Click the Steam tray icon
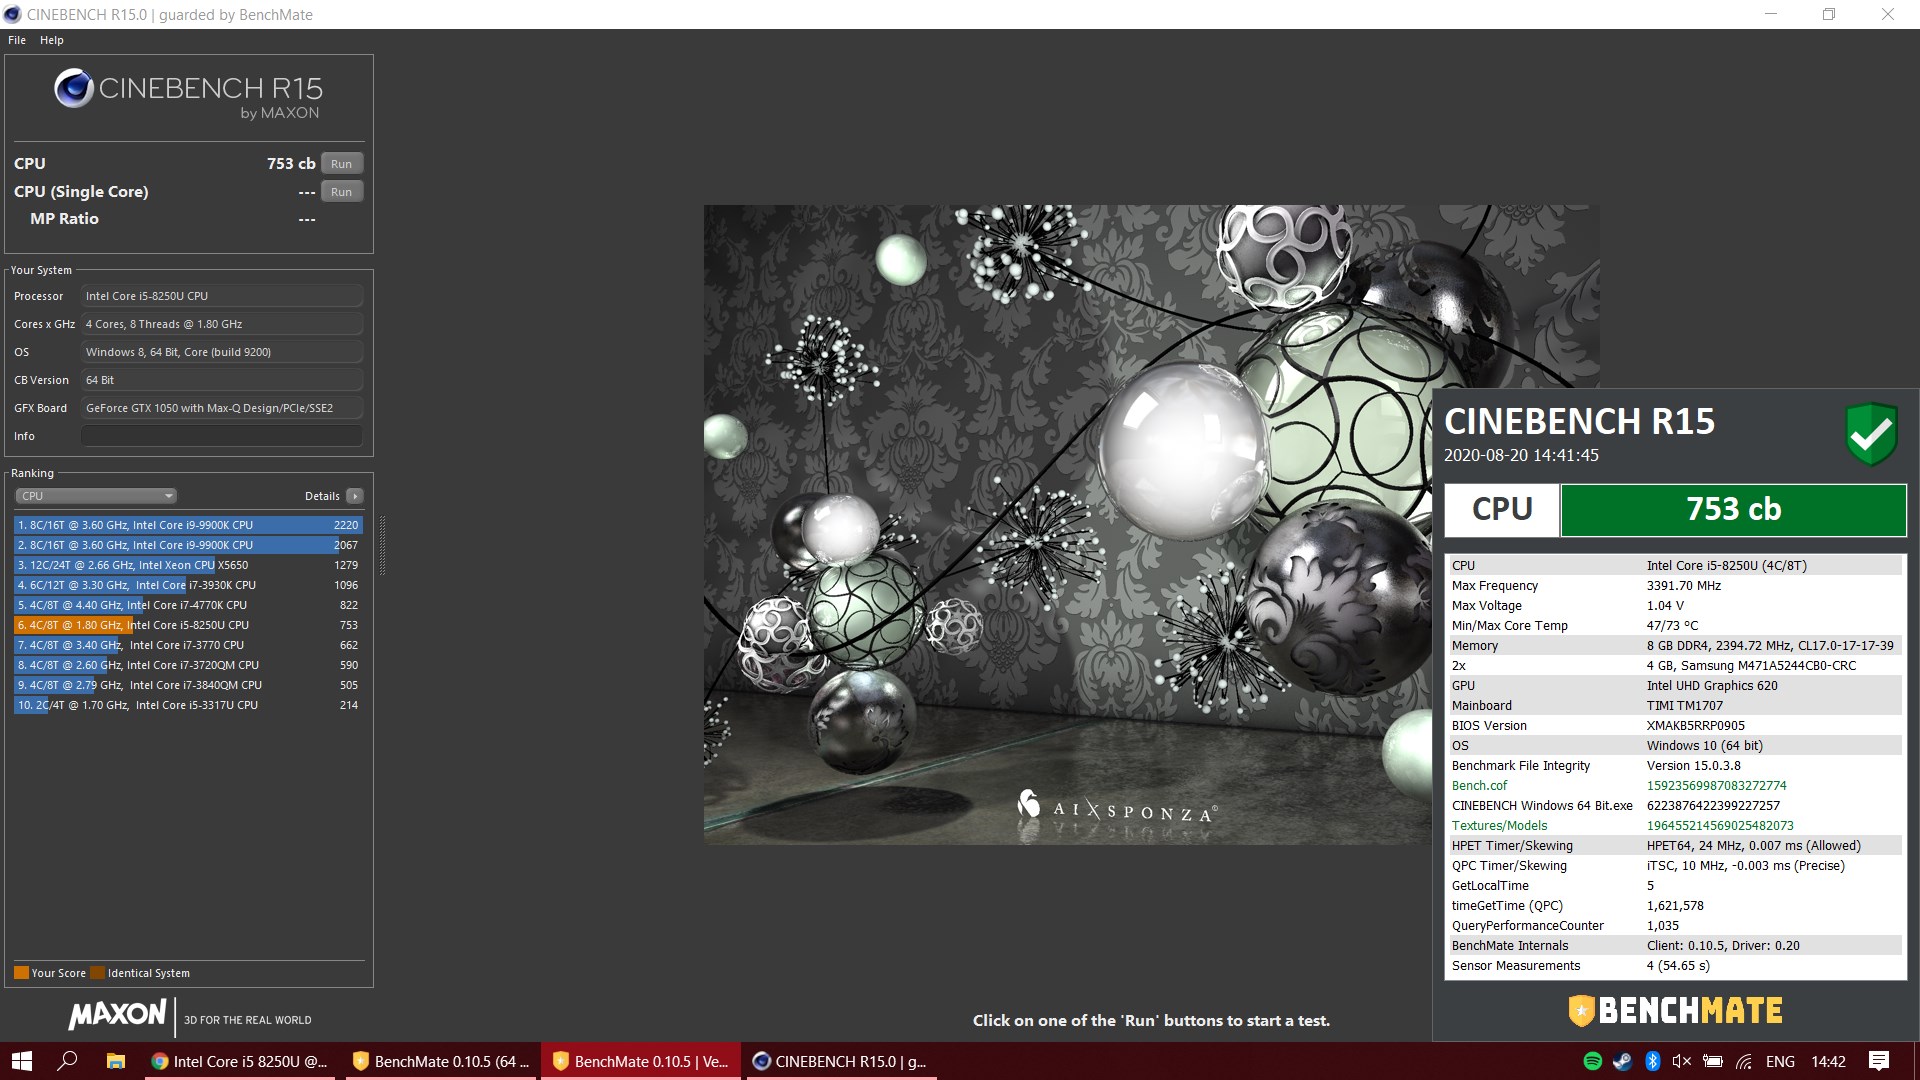The width and height of the screenshot is (1920, 1080). point(1622,1062)
